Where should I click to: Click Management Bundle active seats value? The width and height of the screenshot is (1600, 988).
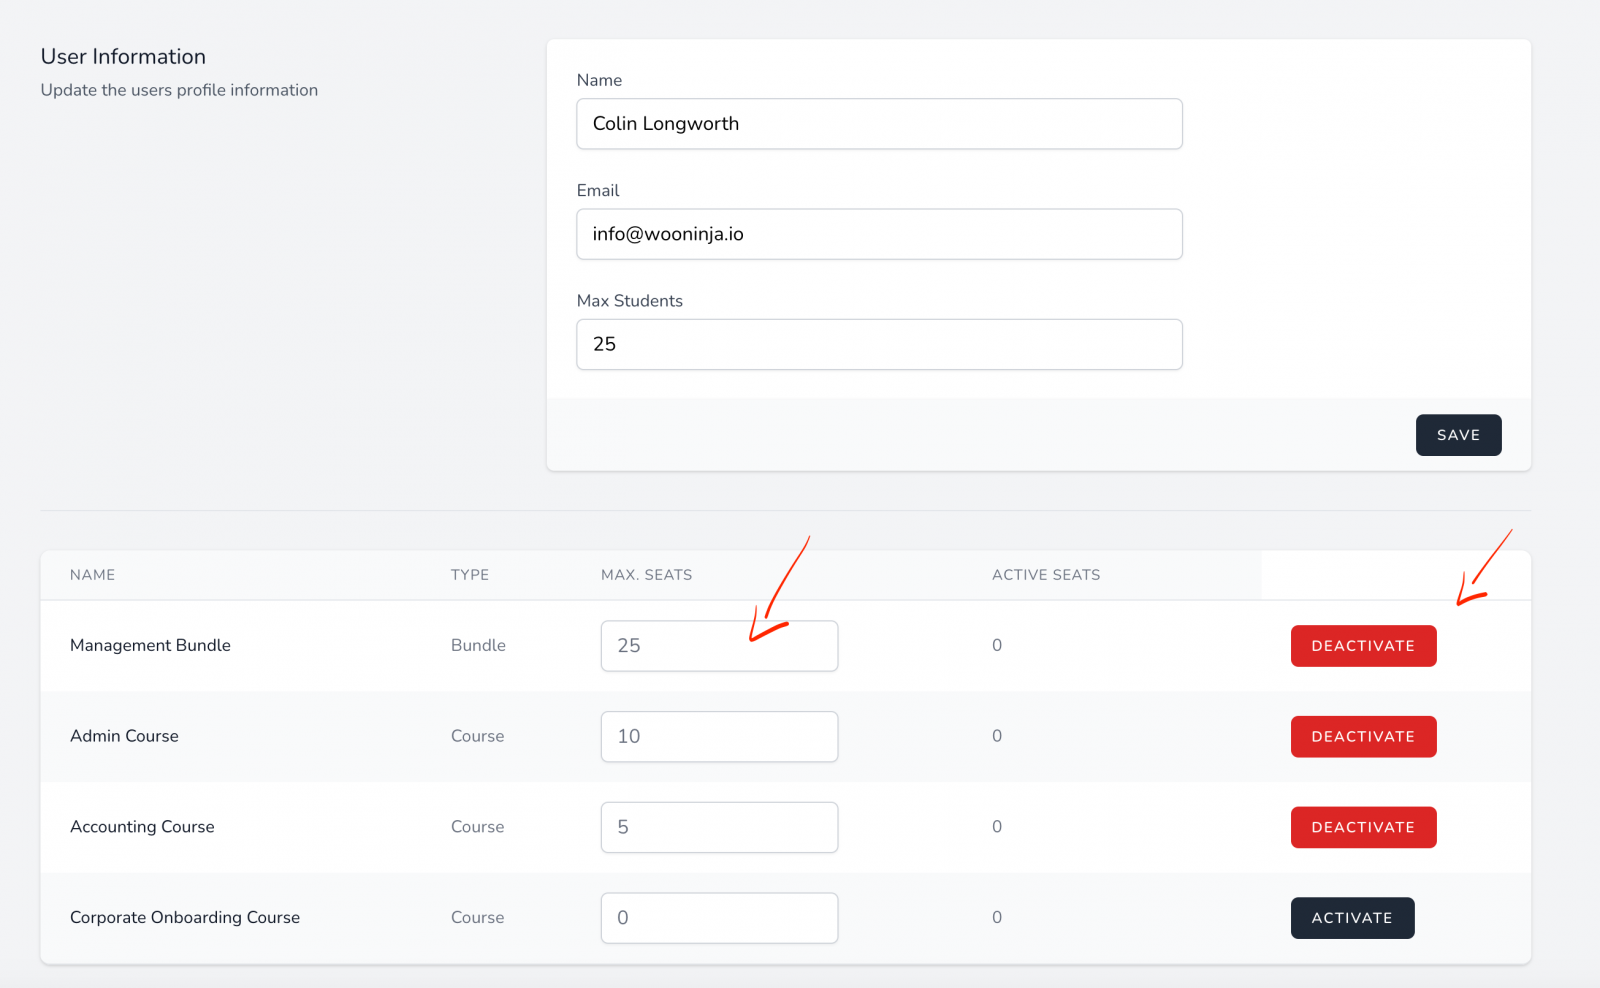[997, 646]
